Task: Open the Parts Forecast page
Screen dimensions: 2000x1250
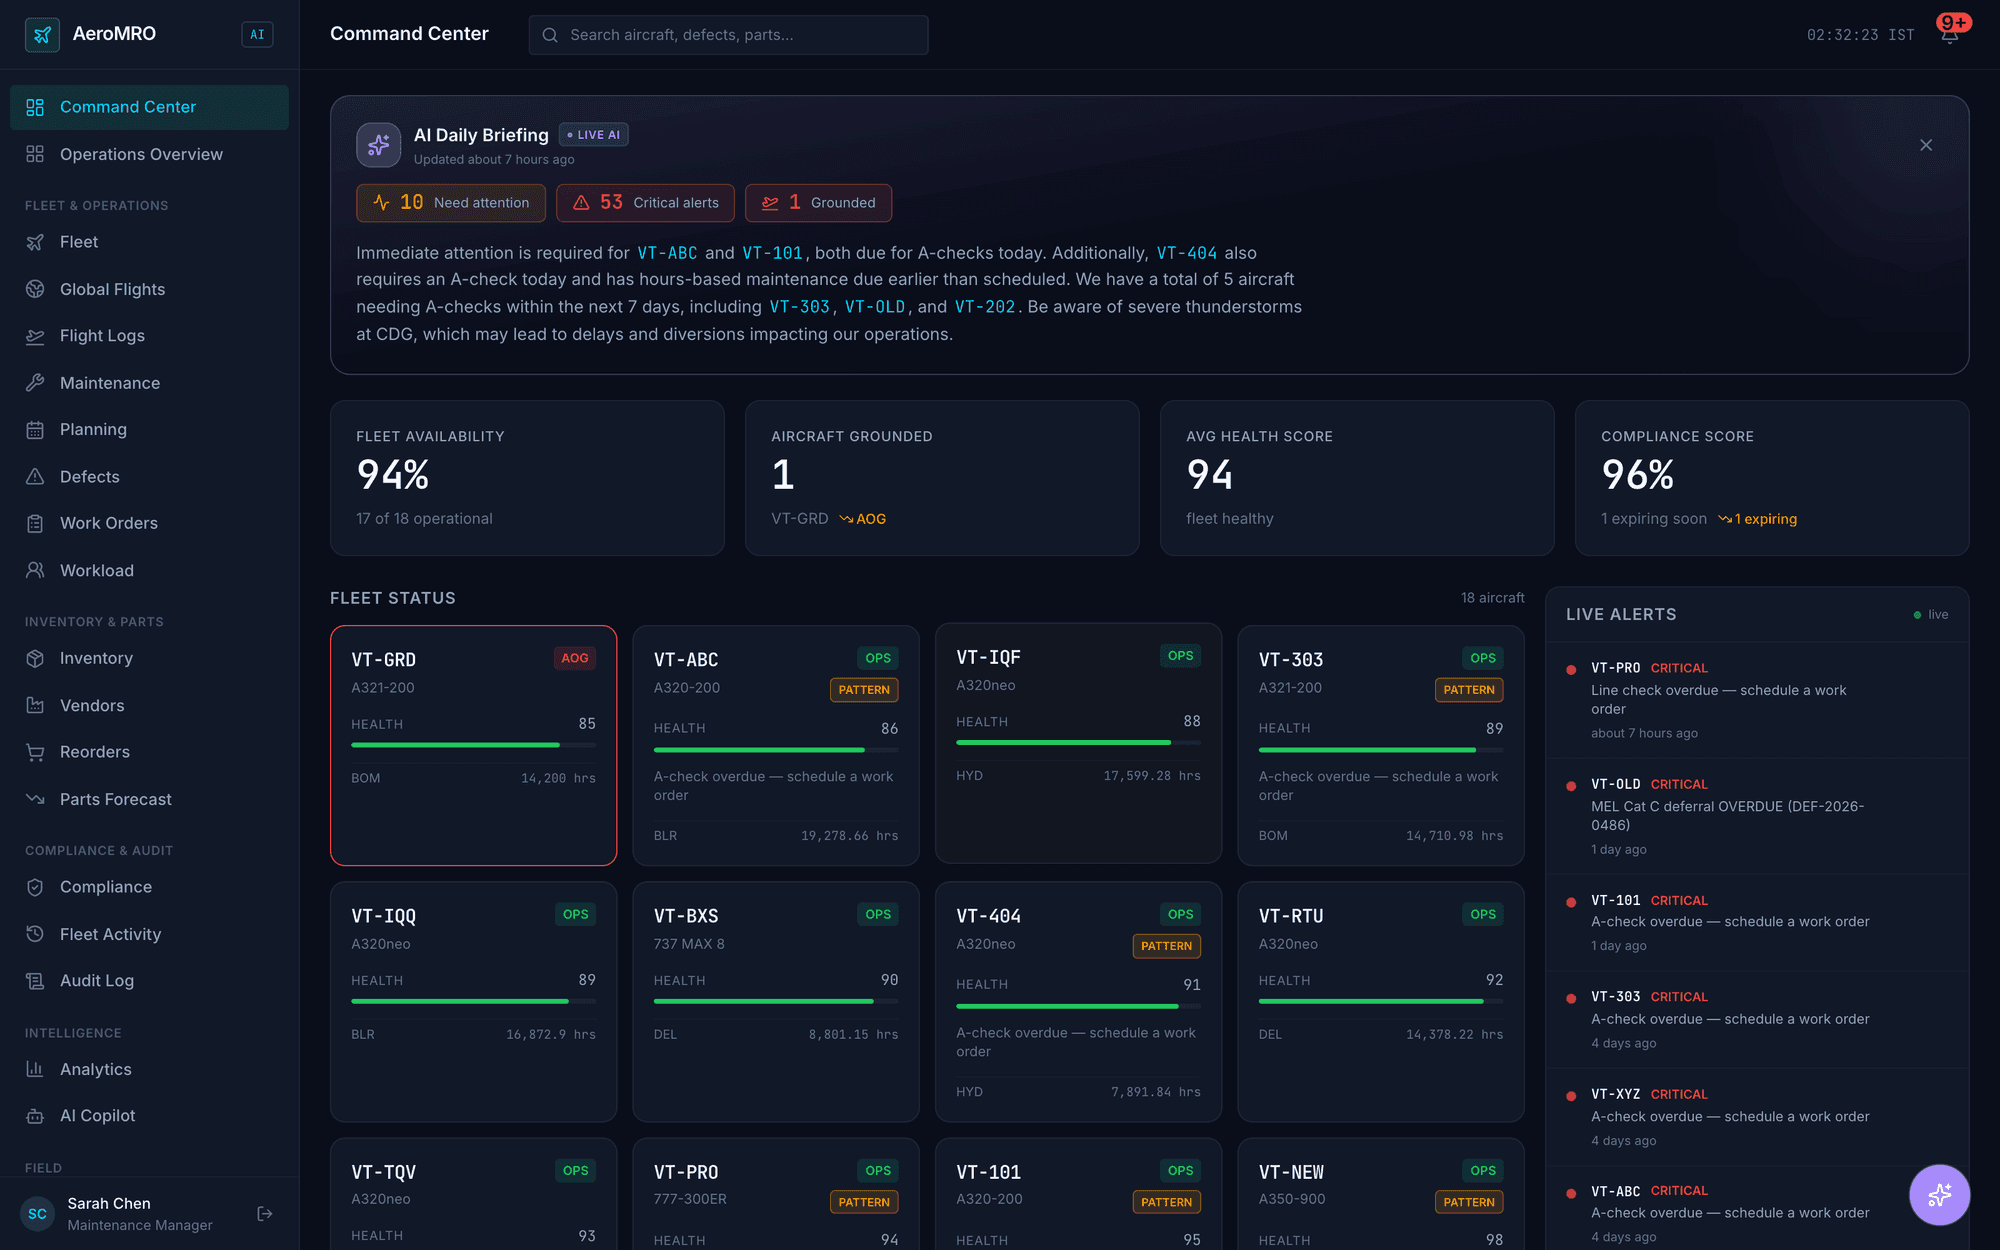Action: [150, 799]
